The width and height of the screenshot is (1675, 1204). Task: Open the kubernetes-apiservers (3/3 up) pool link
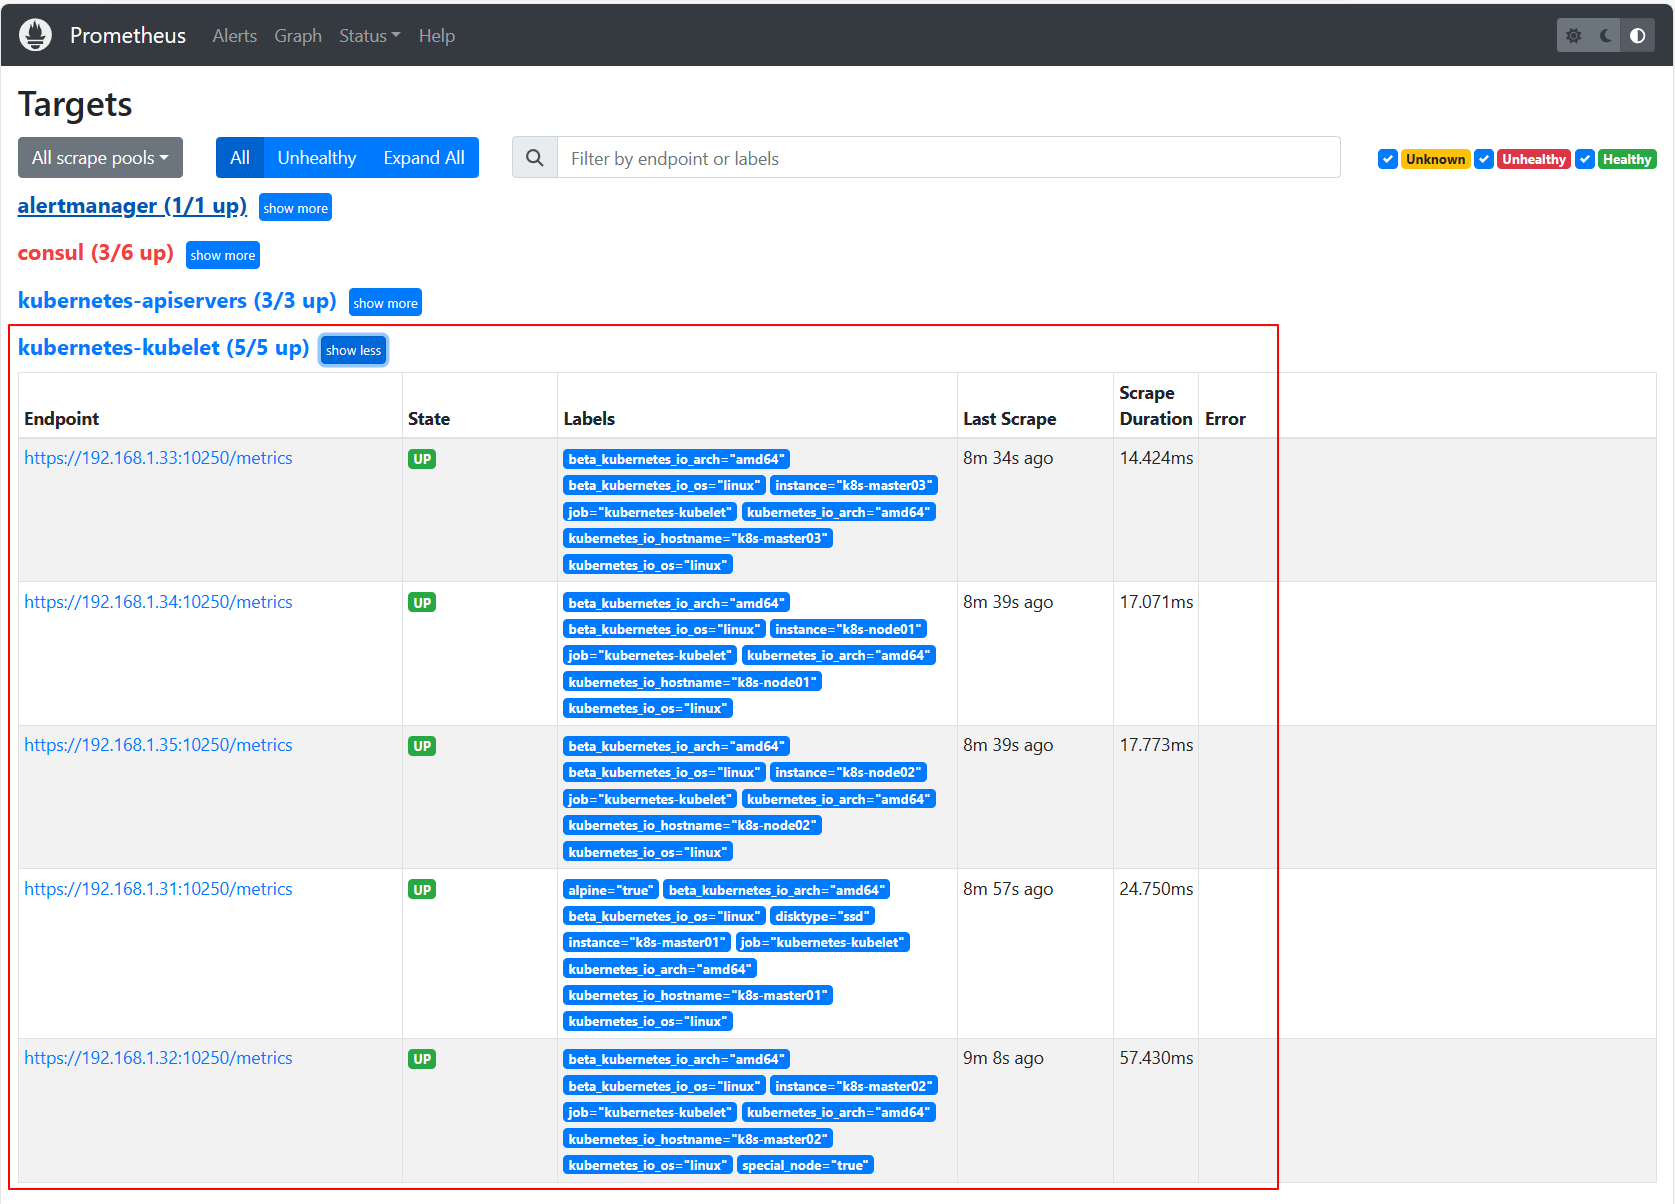(177, 301)
